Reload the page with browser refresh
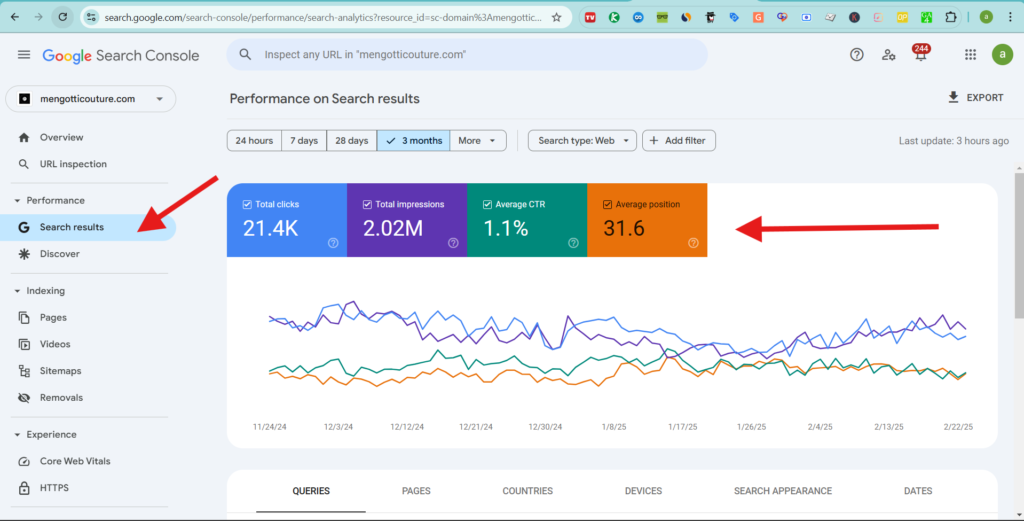The height and width of the screenshot is (521, 1024). tap(63, 17)
